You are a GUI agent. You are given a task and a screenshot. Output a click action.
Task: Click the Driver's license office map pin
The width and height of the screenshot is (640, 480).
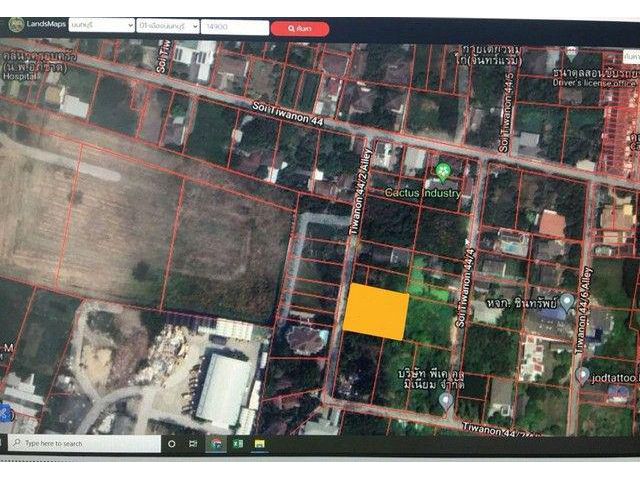572,54
